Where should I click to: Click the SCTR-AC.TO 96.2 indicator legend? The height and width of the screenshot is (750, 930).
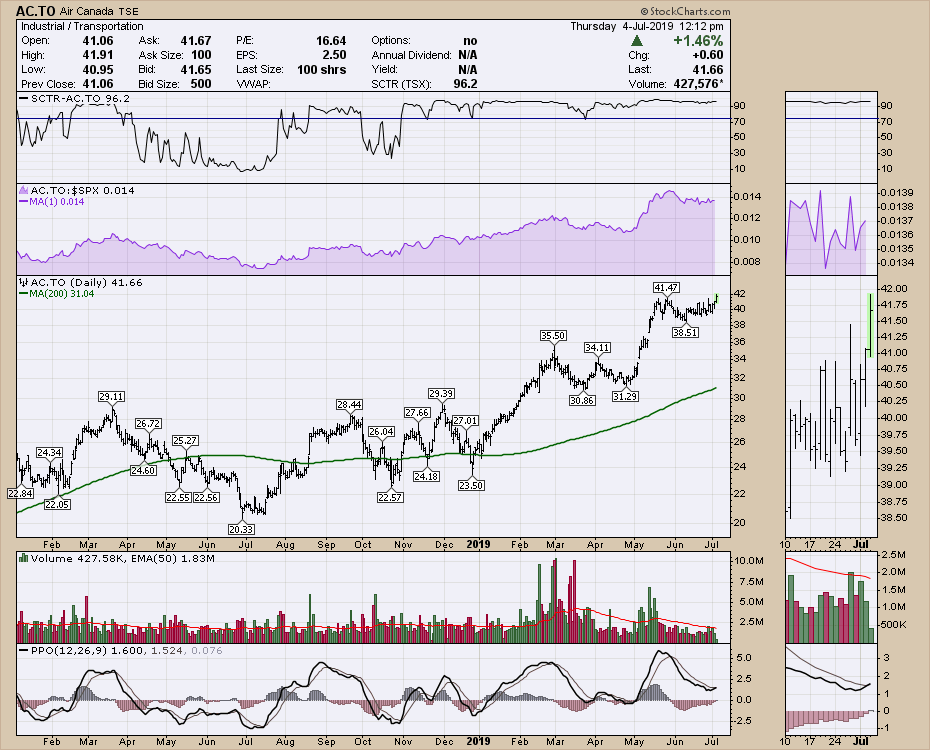pyautogui.click(x=75, y=98)
